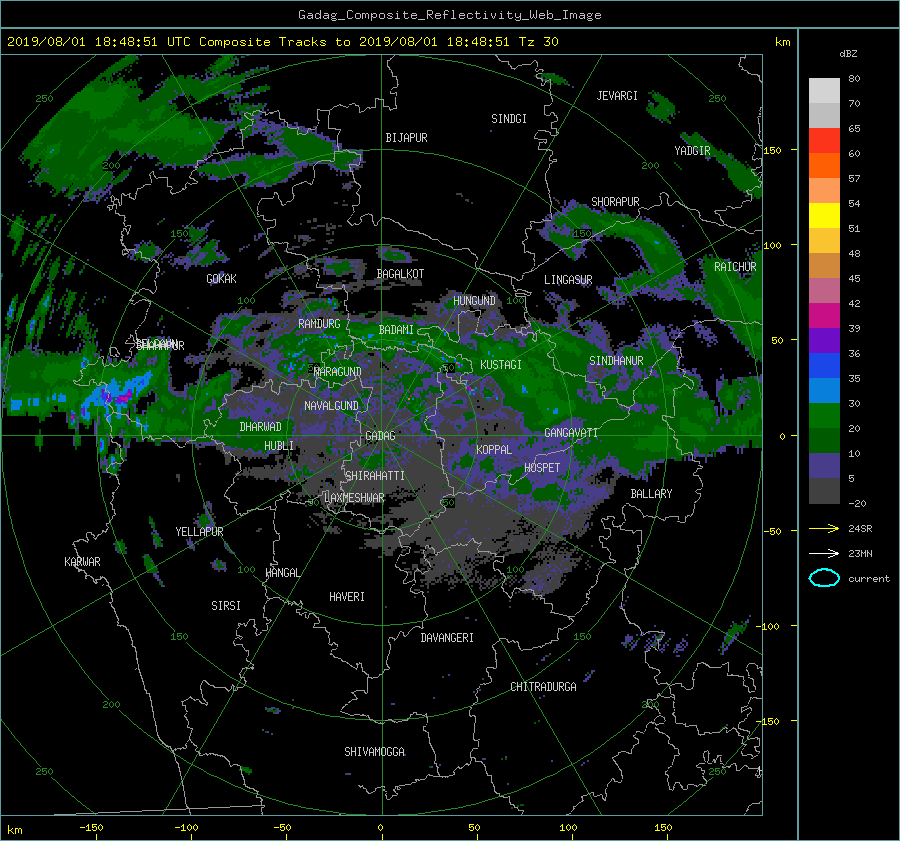Click the YELLAPUR city label
Viewport: 900px width, 841px height.
coord(199,532)
